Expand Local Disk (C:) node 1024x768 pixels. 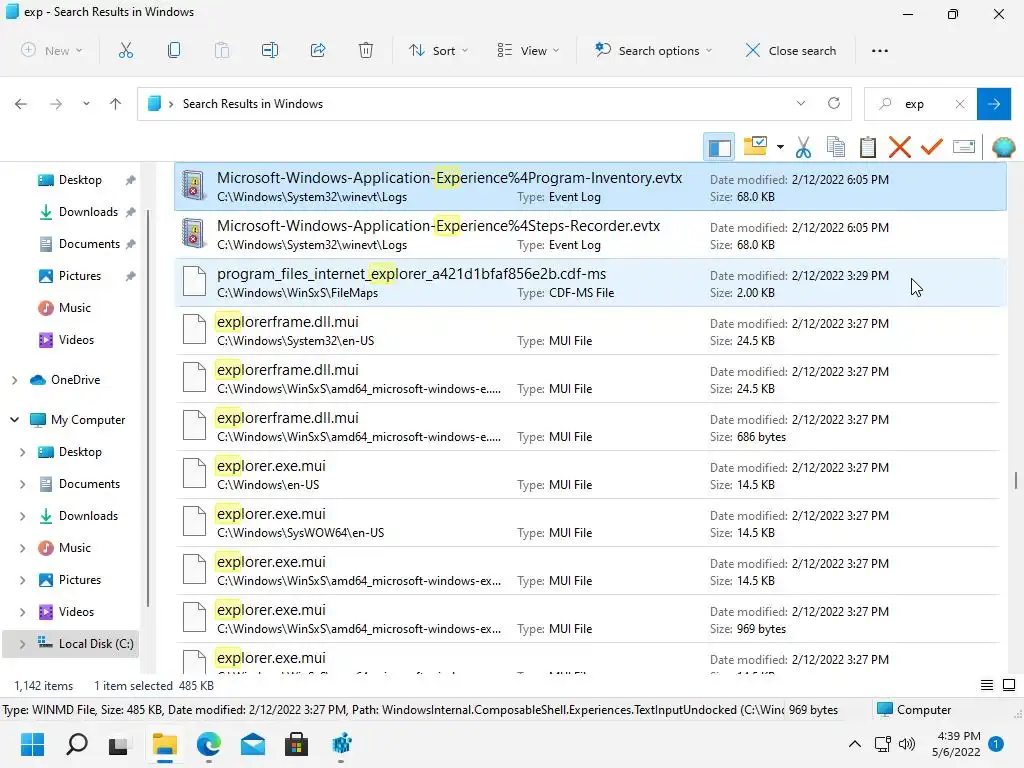(22, 644)
